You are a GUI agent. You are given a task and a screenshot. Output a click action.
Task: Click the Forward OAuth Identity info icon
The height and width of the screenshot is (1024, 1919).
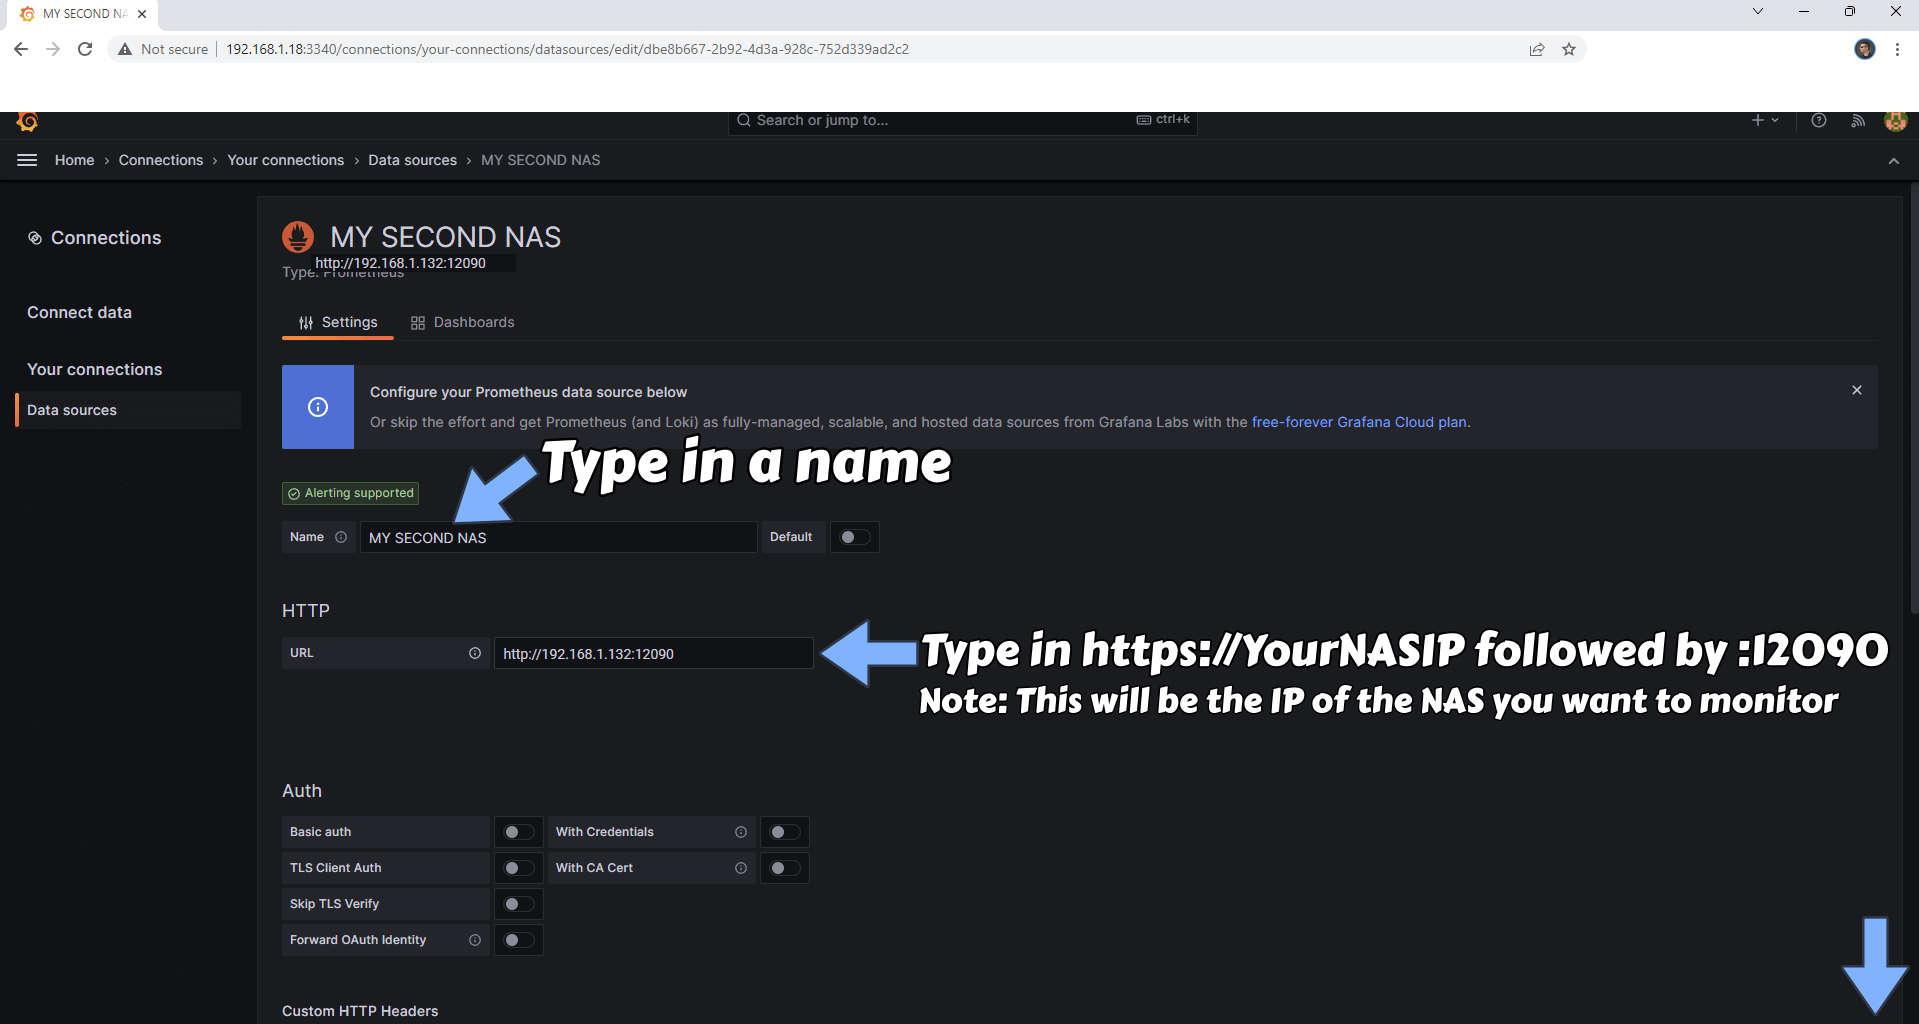point(475,940)
